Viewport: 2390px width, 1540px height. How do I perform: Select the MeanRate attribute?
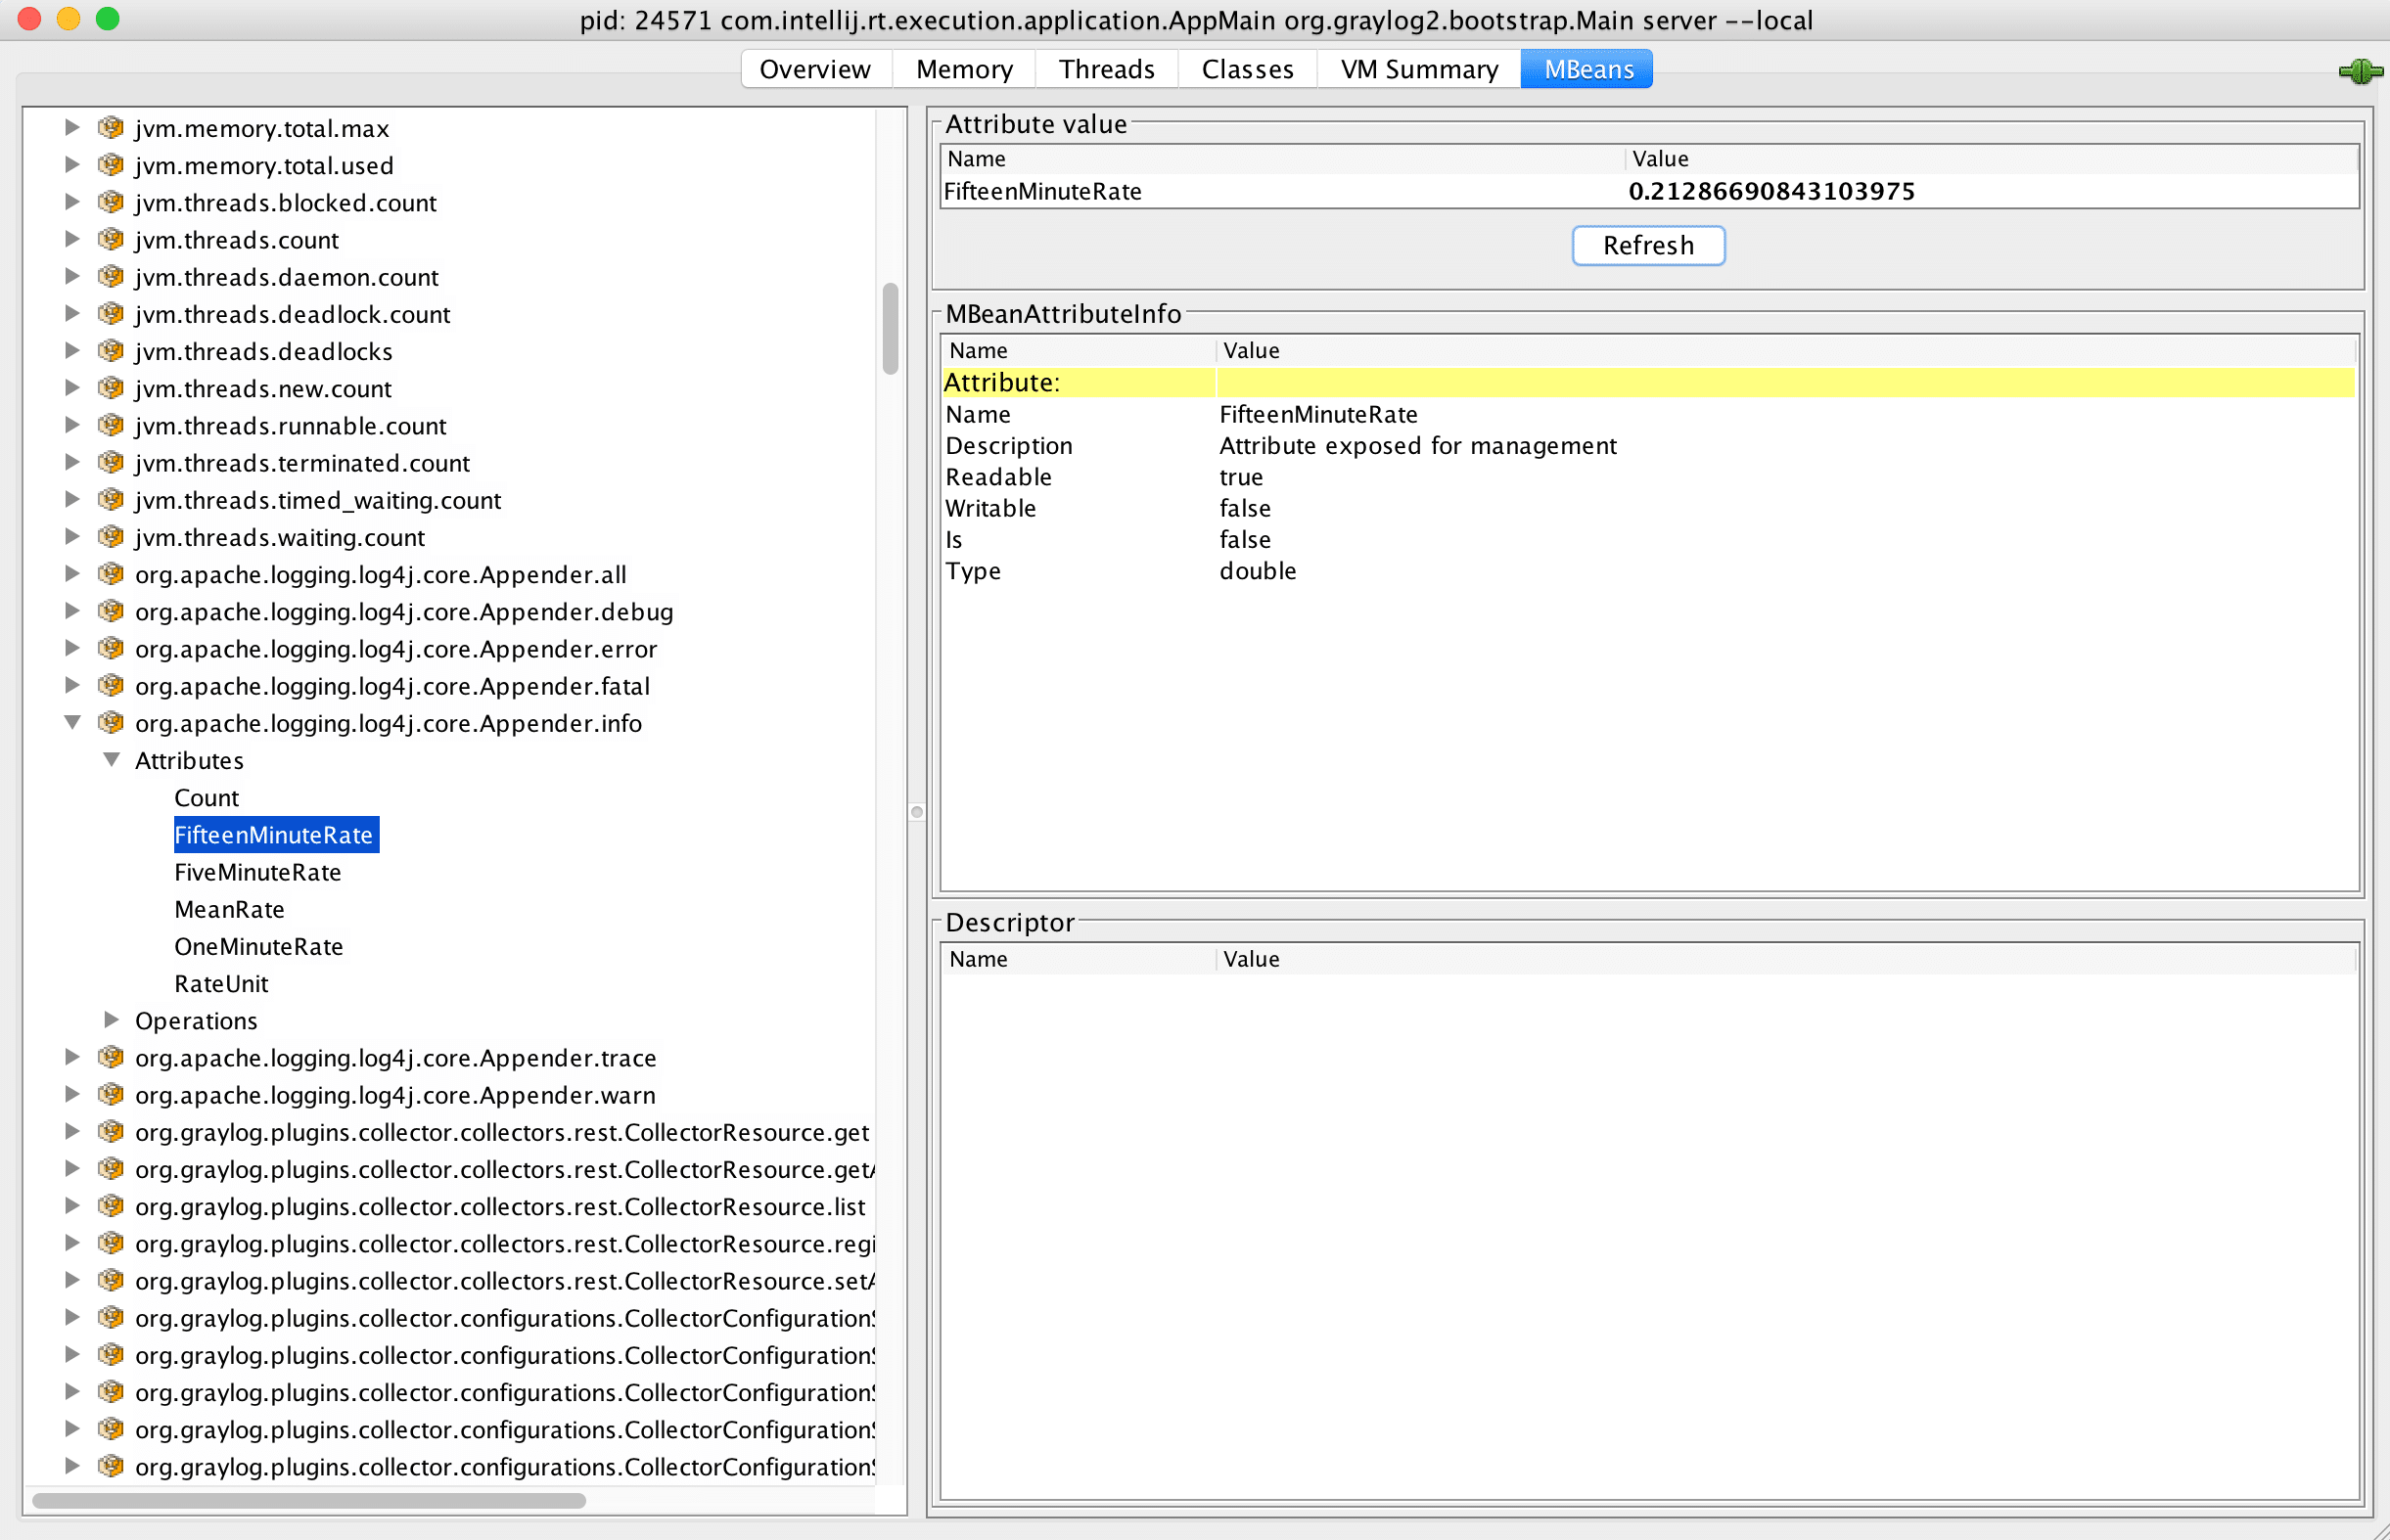click(x=229, y=909)
